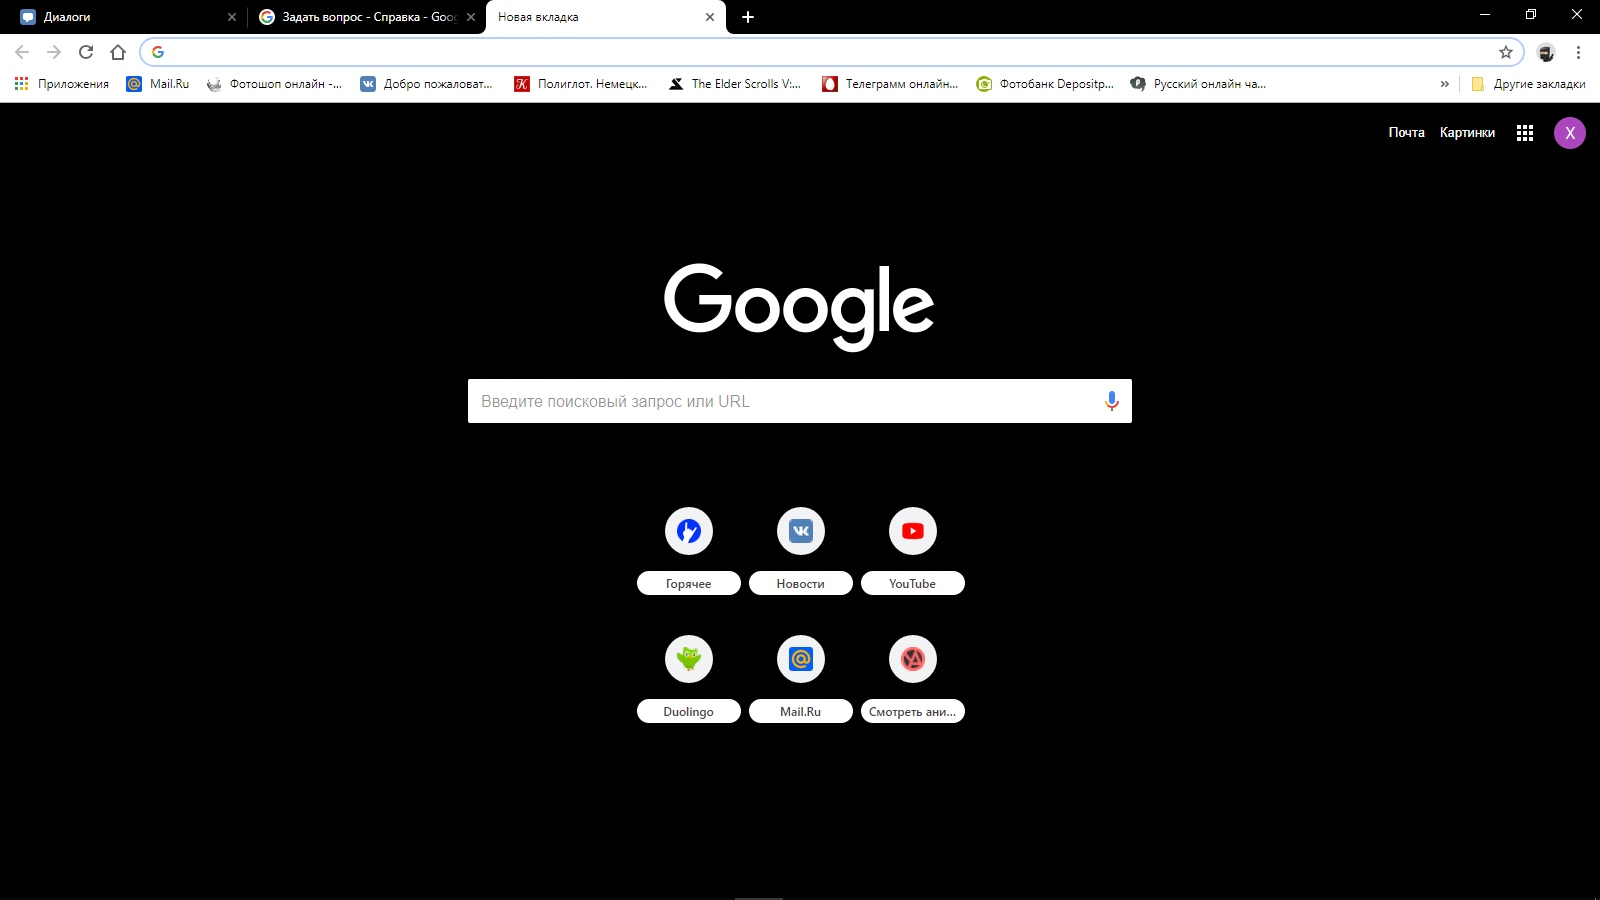Screen dimensions: 1600x900
Task: Open a new tab with the plus button
Action: [x=748, y=17]
